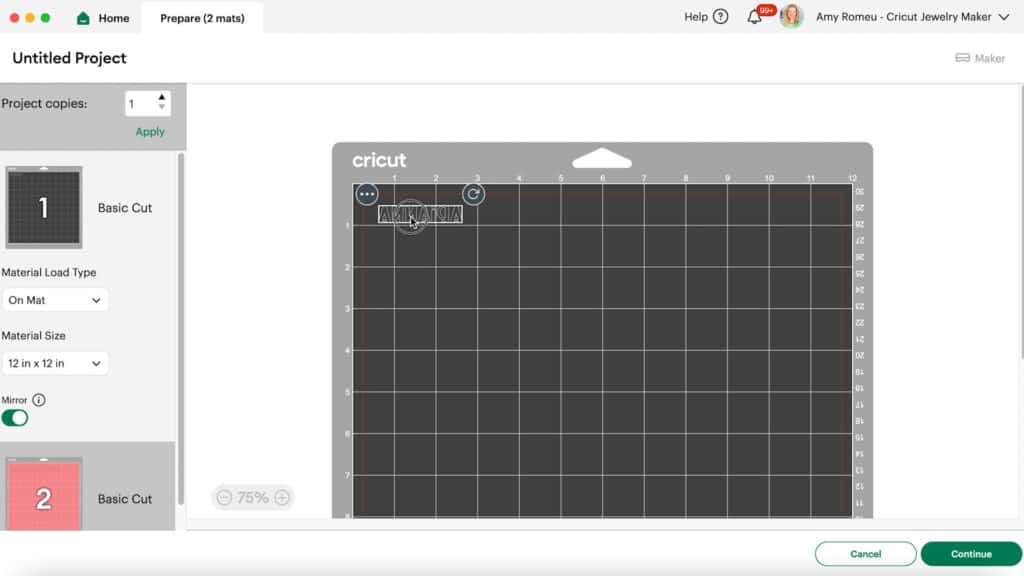Click the Continue button
The width and height of the screenshot is (1024, 576).
(971, 554)
